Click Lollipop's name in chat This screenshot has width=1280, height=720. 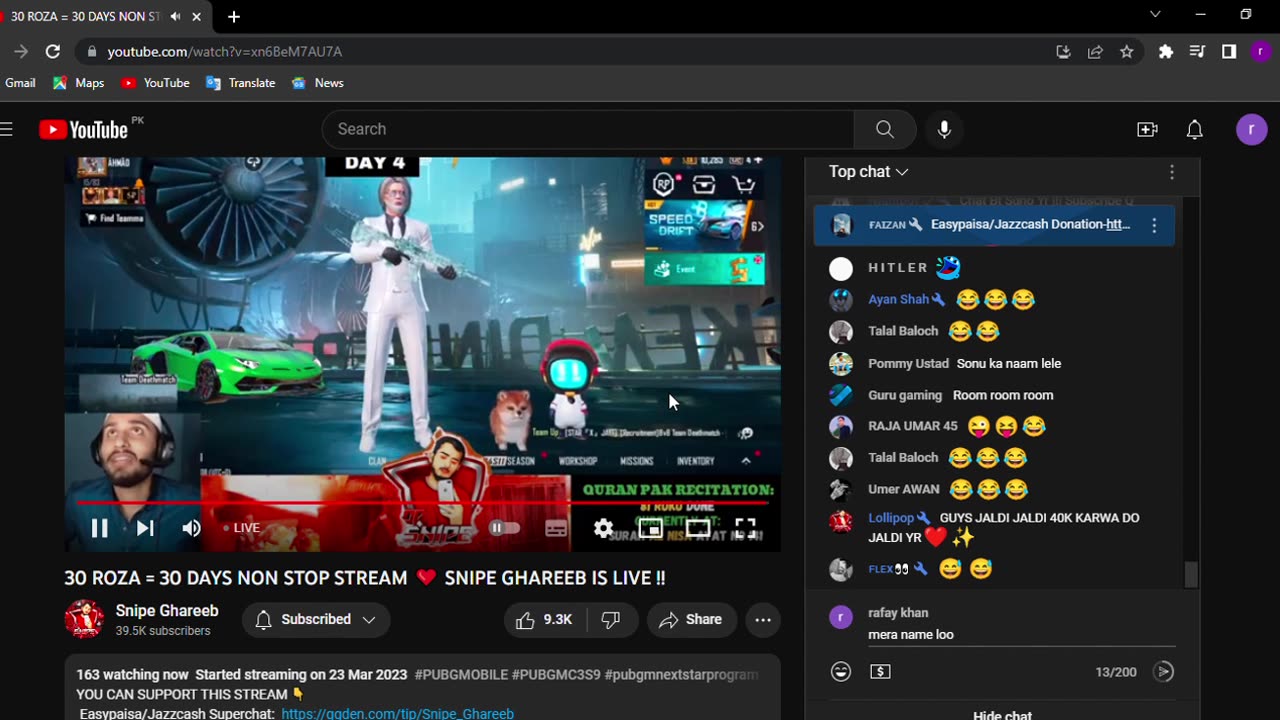(890, 518)
